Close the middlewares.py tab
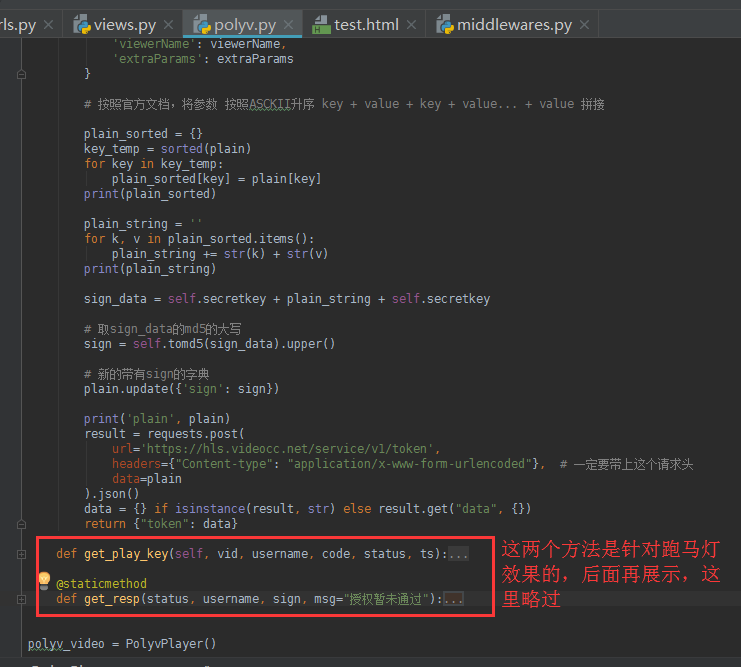The width and height of the screenshot is (741, 667). [585, 24]
